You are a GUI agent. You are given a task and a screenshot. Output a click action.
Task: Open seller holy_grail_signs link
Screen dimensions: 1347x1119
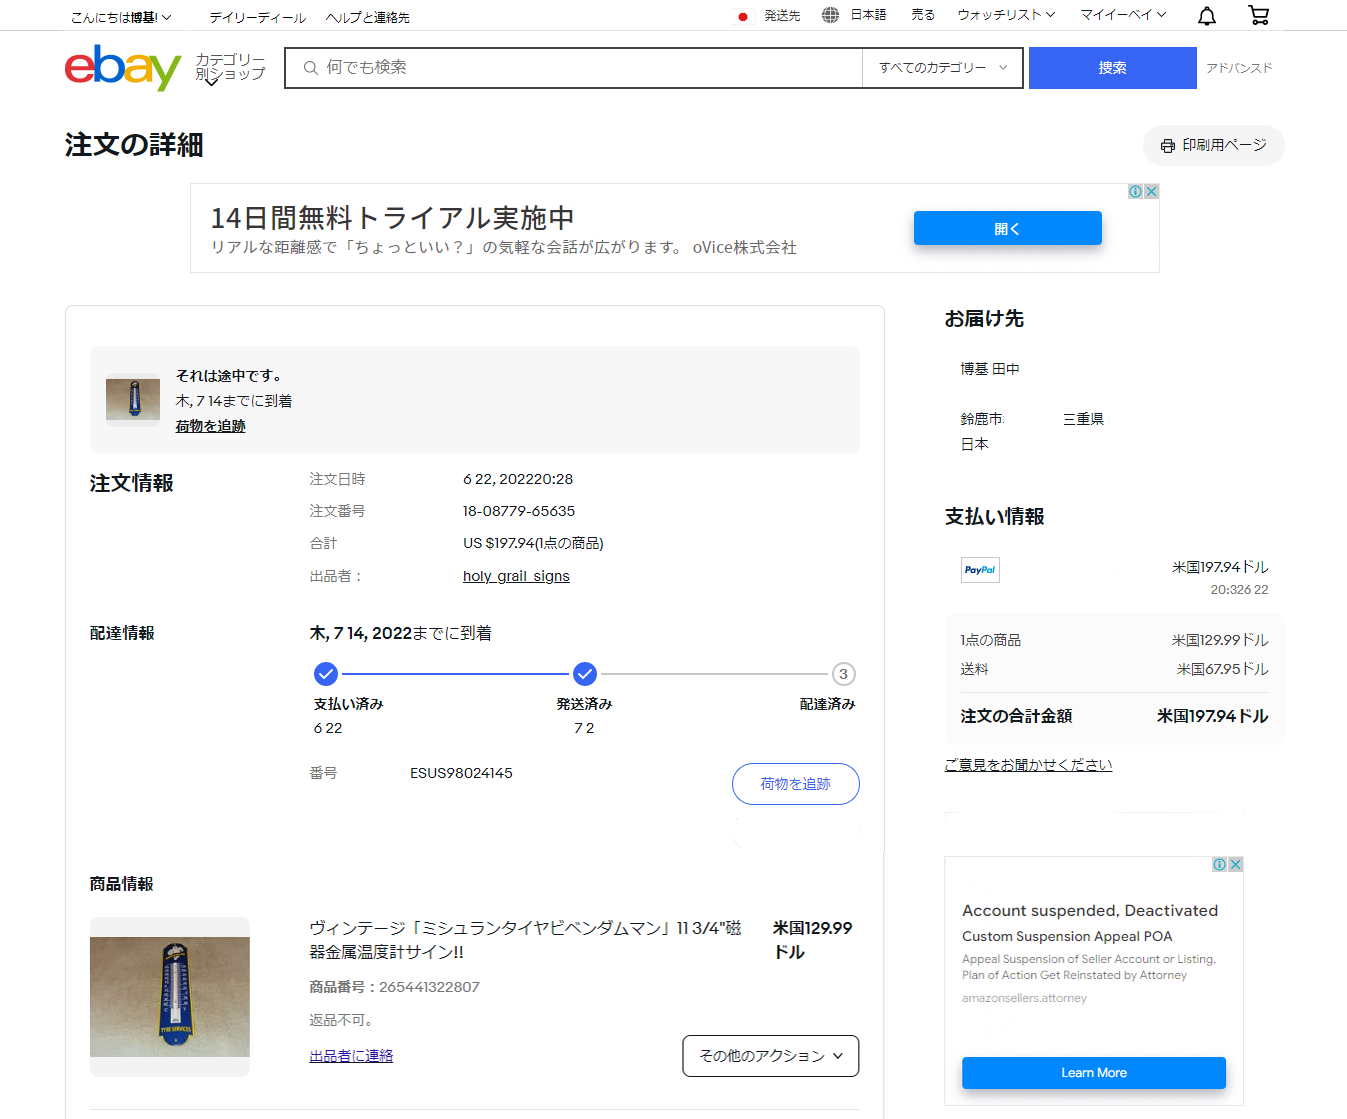pos(516,576)
